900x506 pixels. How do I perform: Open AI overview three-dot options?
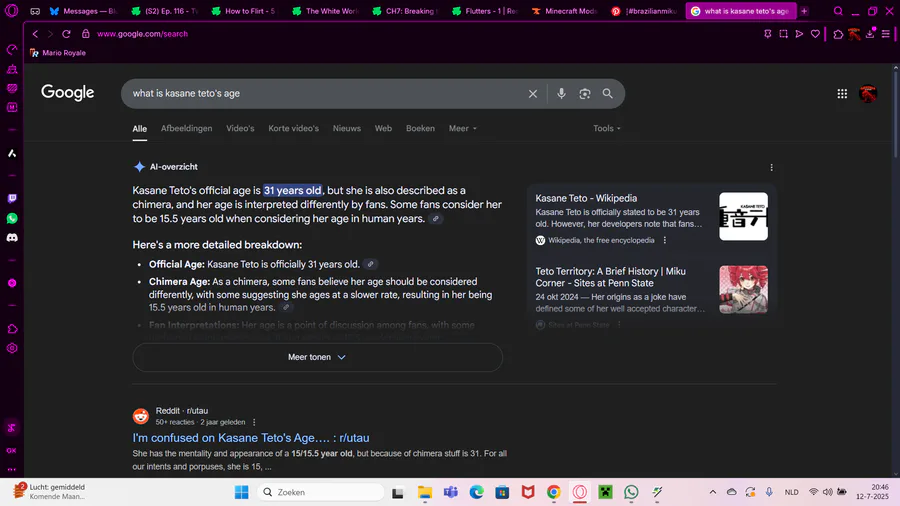[x=771, y=168]
